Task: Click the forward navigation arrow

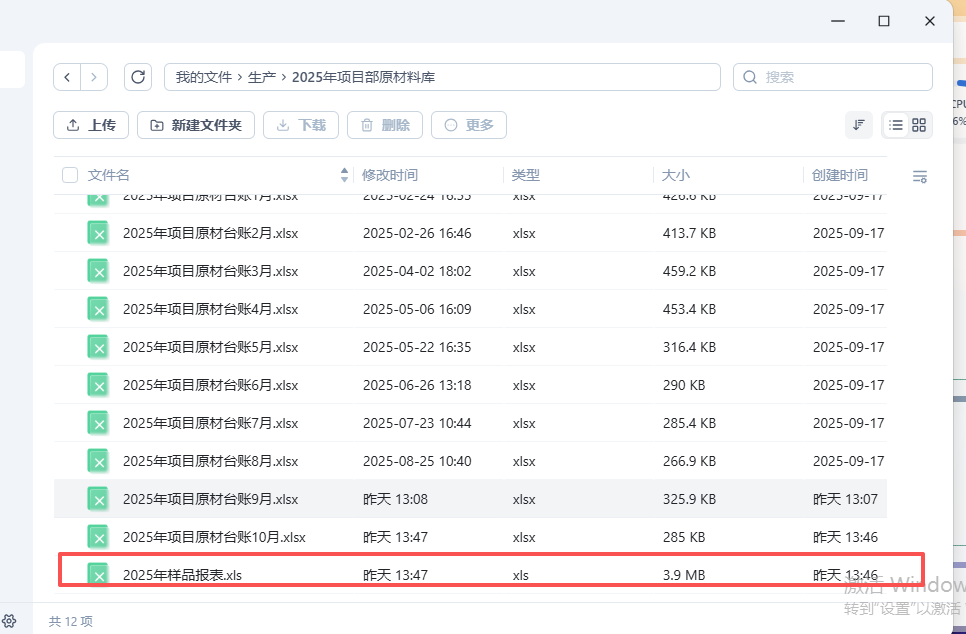Action: (94, 77)
